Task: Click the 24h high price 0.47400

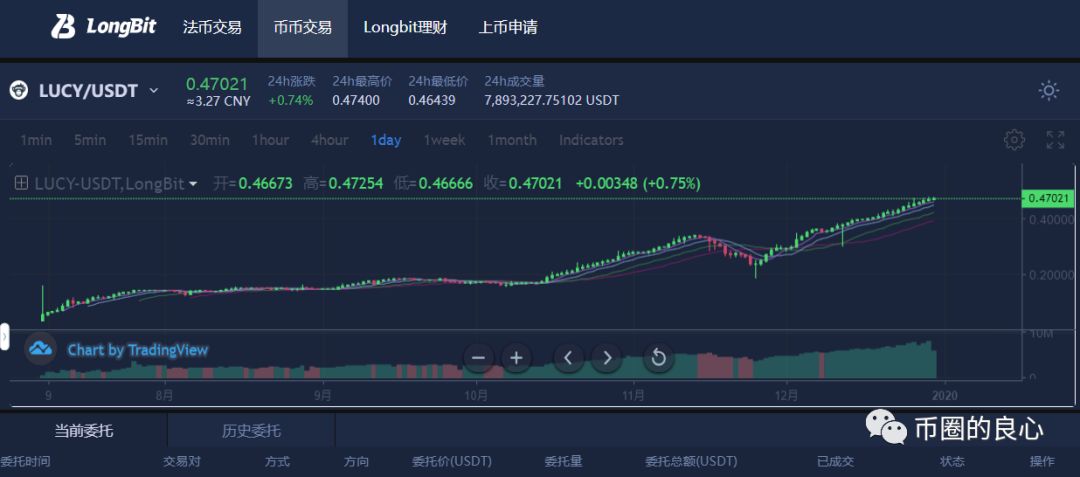Action: 356,100
